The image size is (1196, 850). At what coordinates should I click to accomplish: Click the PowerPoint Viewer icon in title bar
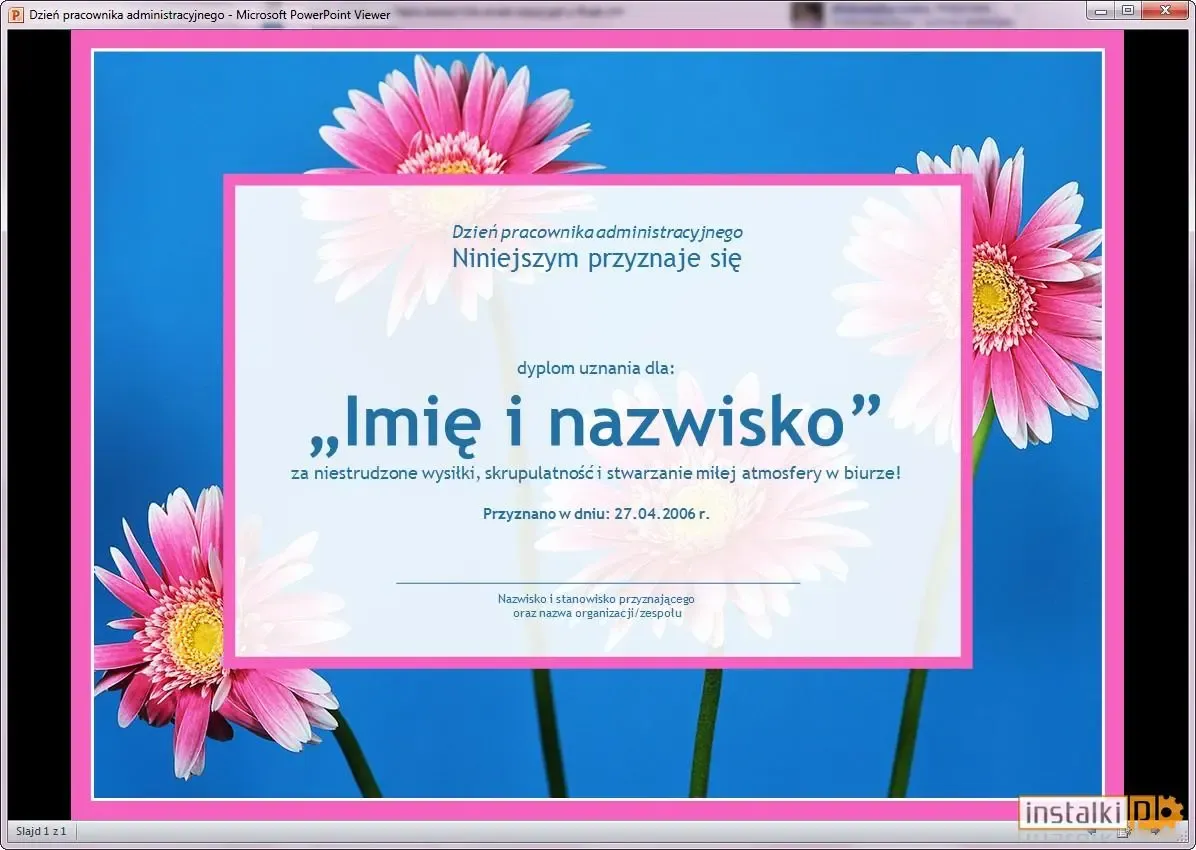14,14
